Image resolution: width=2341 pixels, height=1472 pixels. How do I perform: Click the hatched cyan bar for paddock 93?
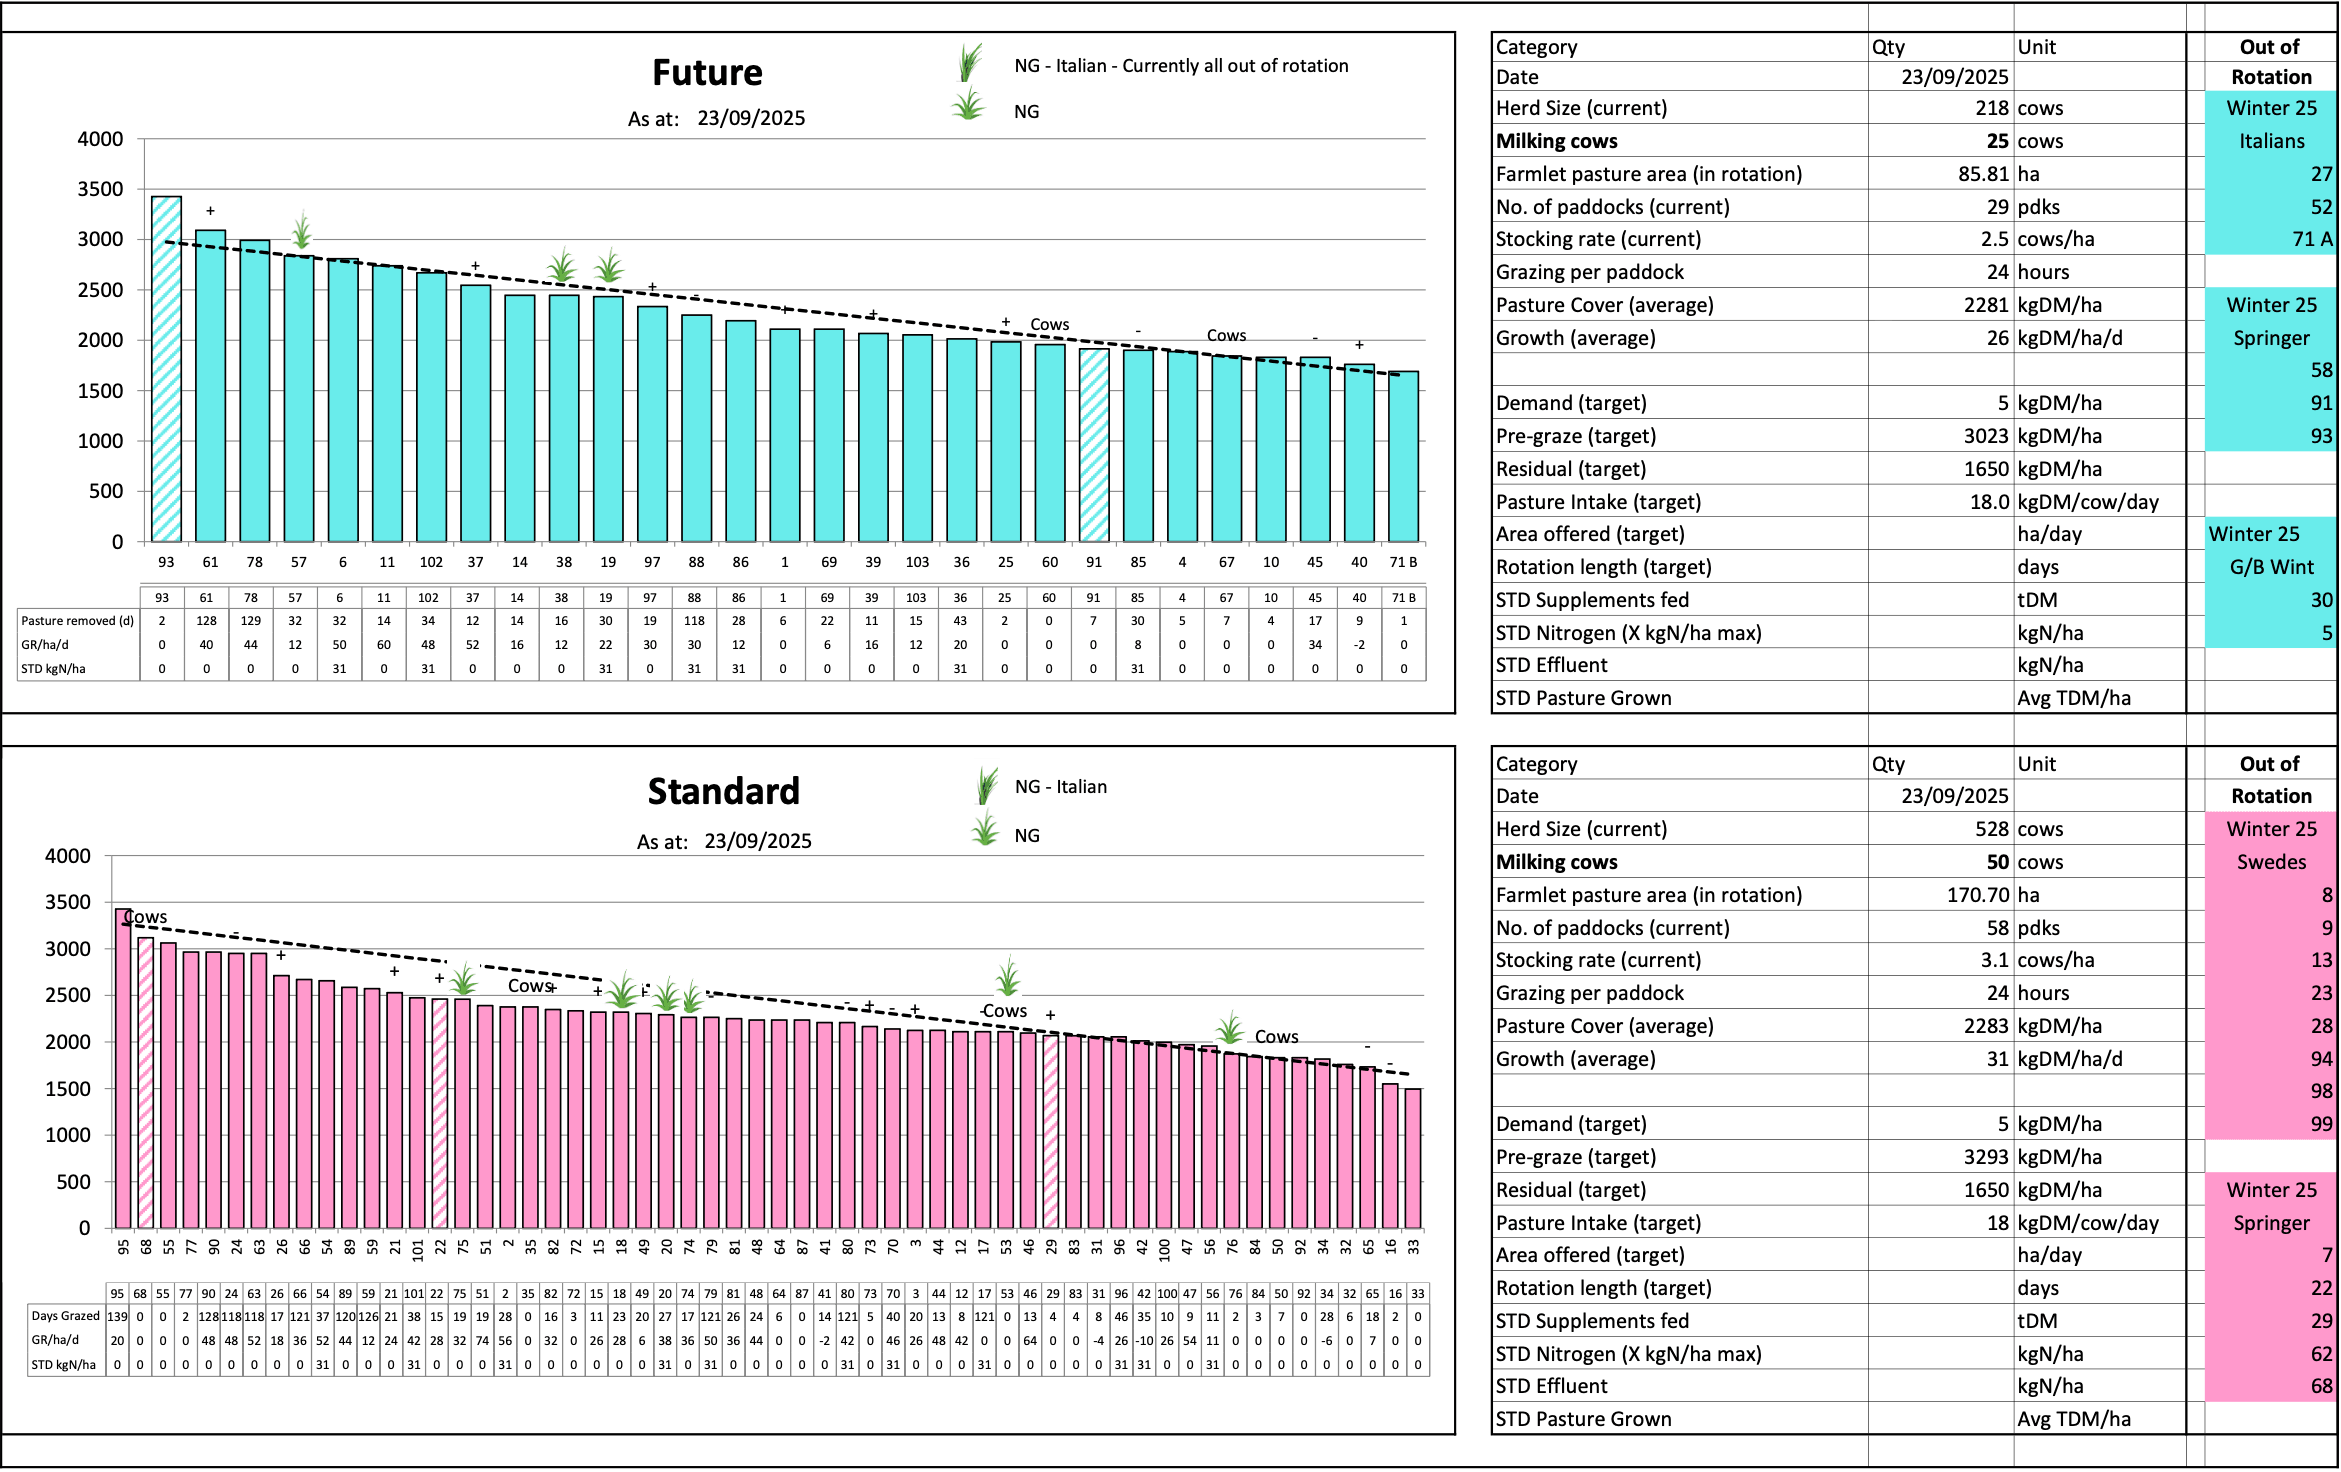point(166,370)
